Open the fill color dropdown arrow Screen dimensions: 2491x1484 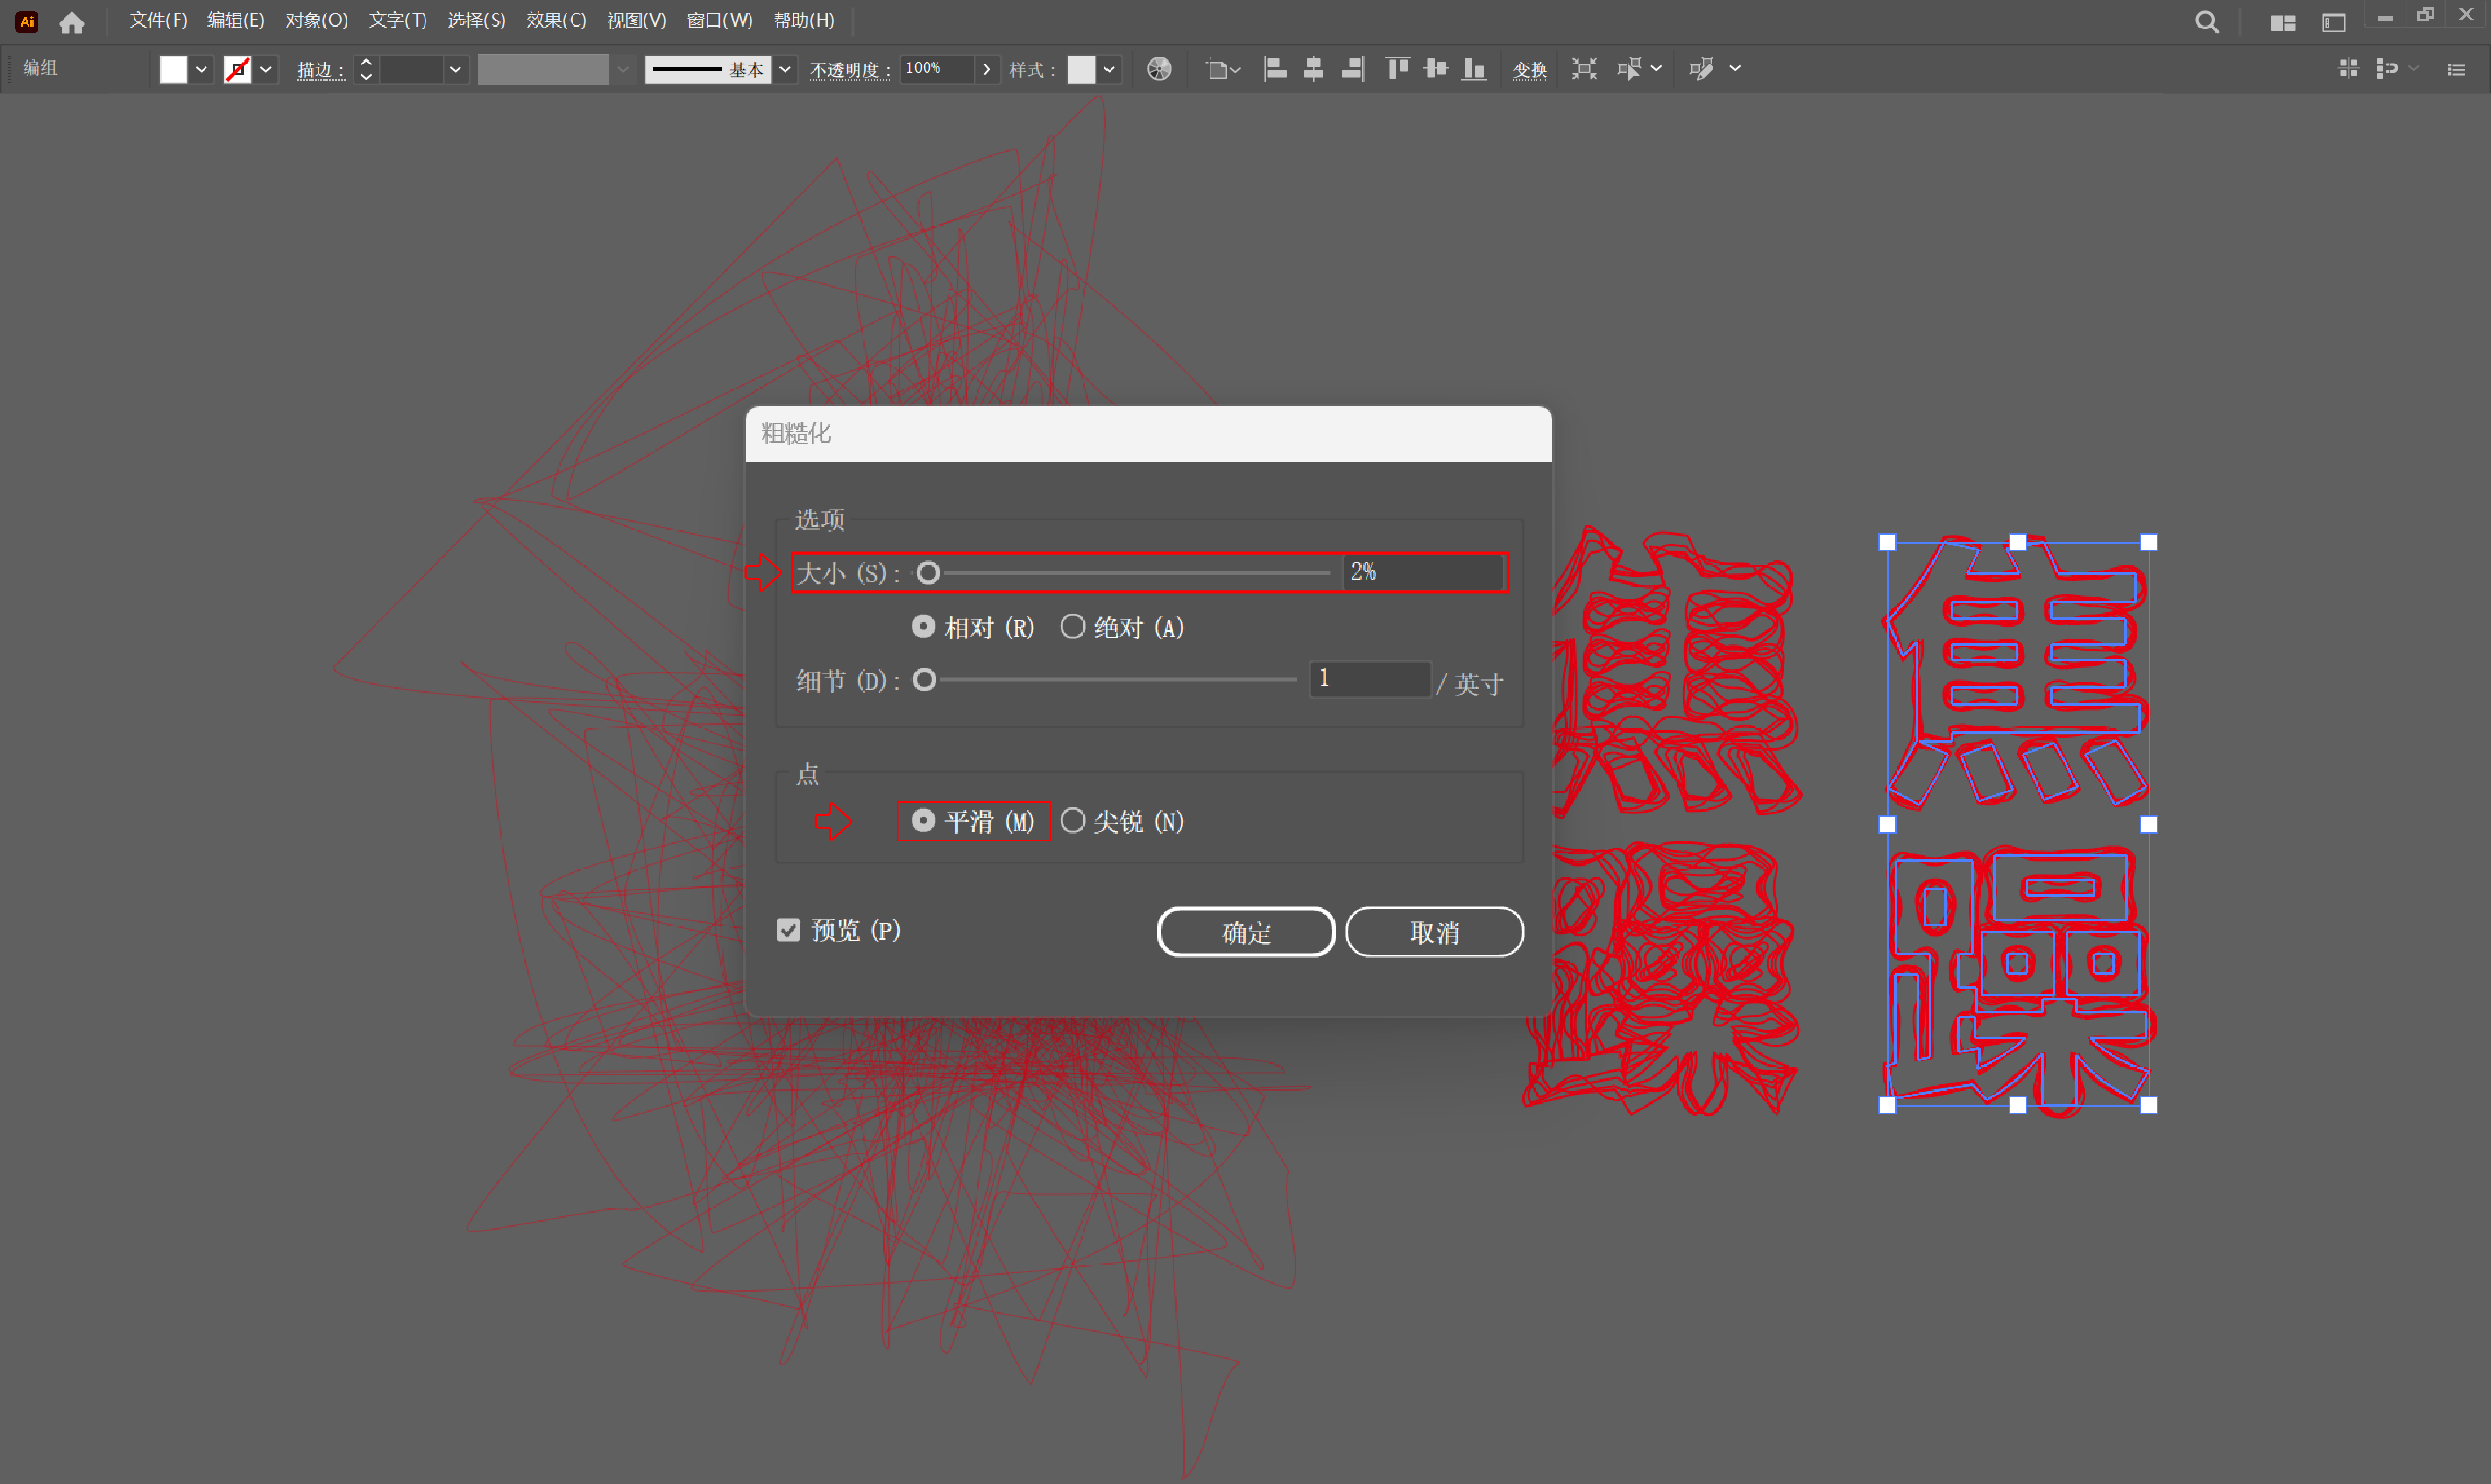pos(201,69)
